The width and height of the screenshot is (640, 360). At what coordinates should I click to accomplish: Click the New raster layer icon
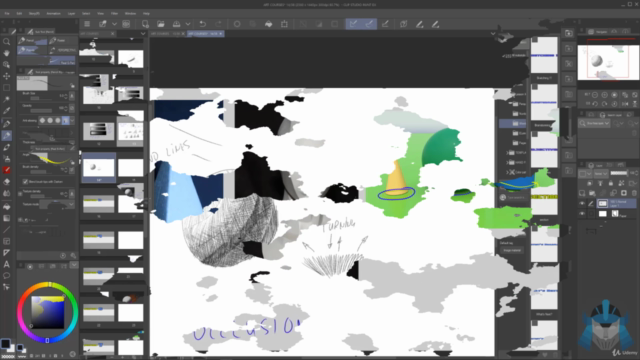(582, 193)
